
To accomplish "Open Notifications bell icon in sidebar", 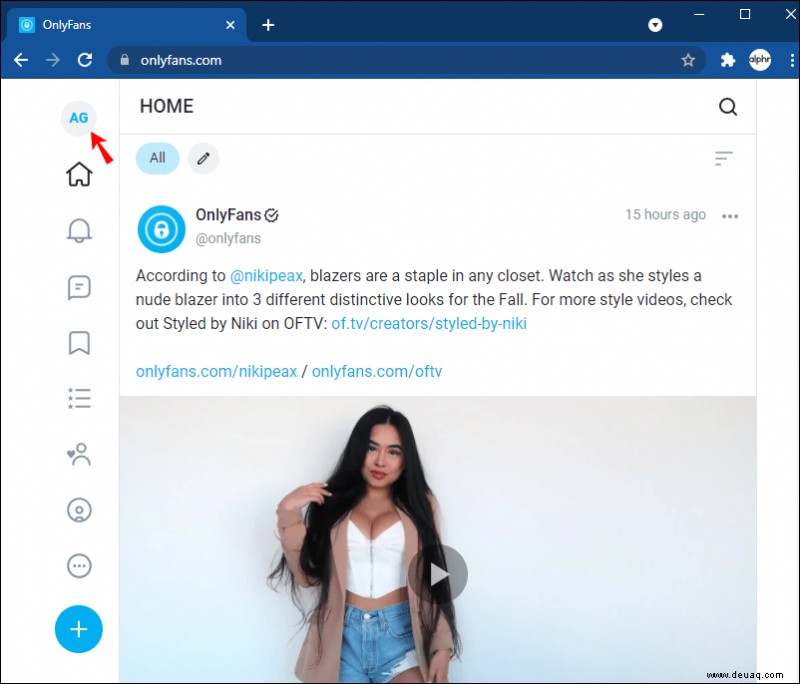I will pyautogui.click(x=79, y=231).
